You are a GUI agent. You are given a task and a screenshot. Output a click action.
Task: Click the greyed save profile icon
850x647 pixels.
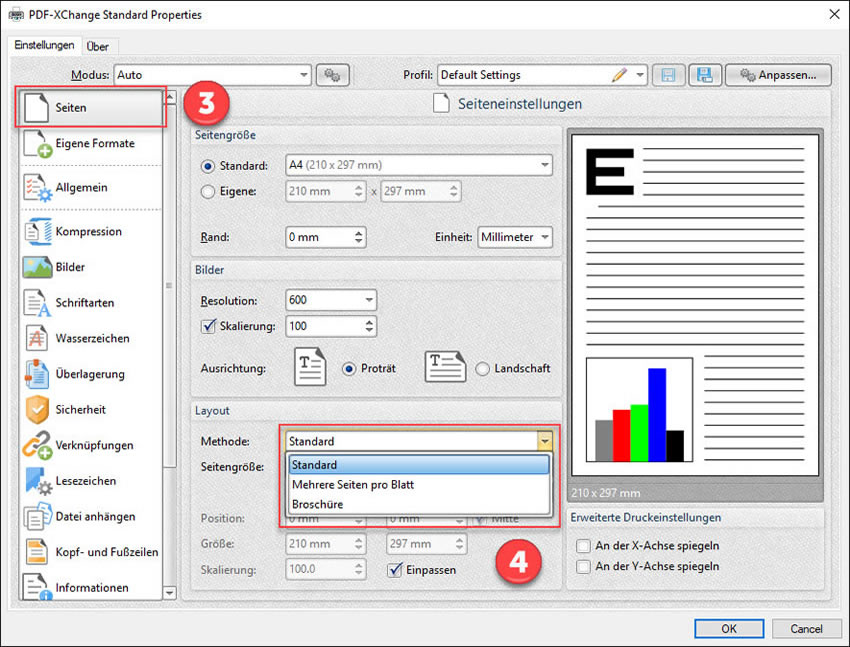pyautogui.click(x=668, y=75)
